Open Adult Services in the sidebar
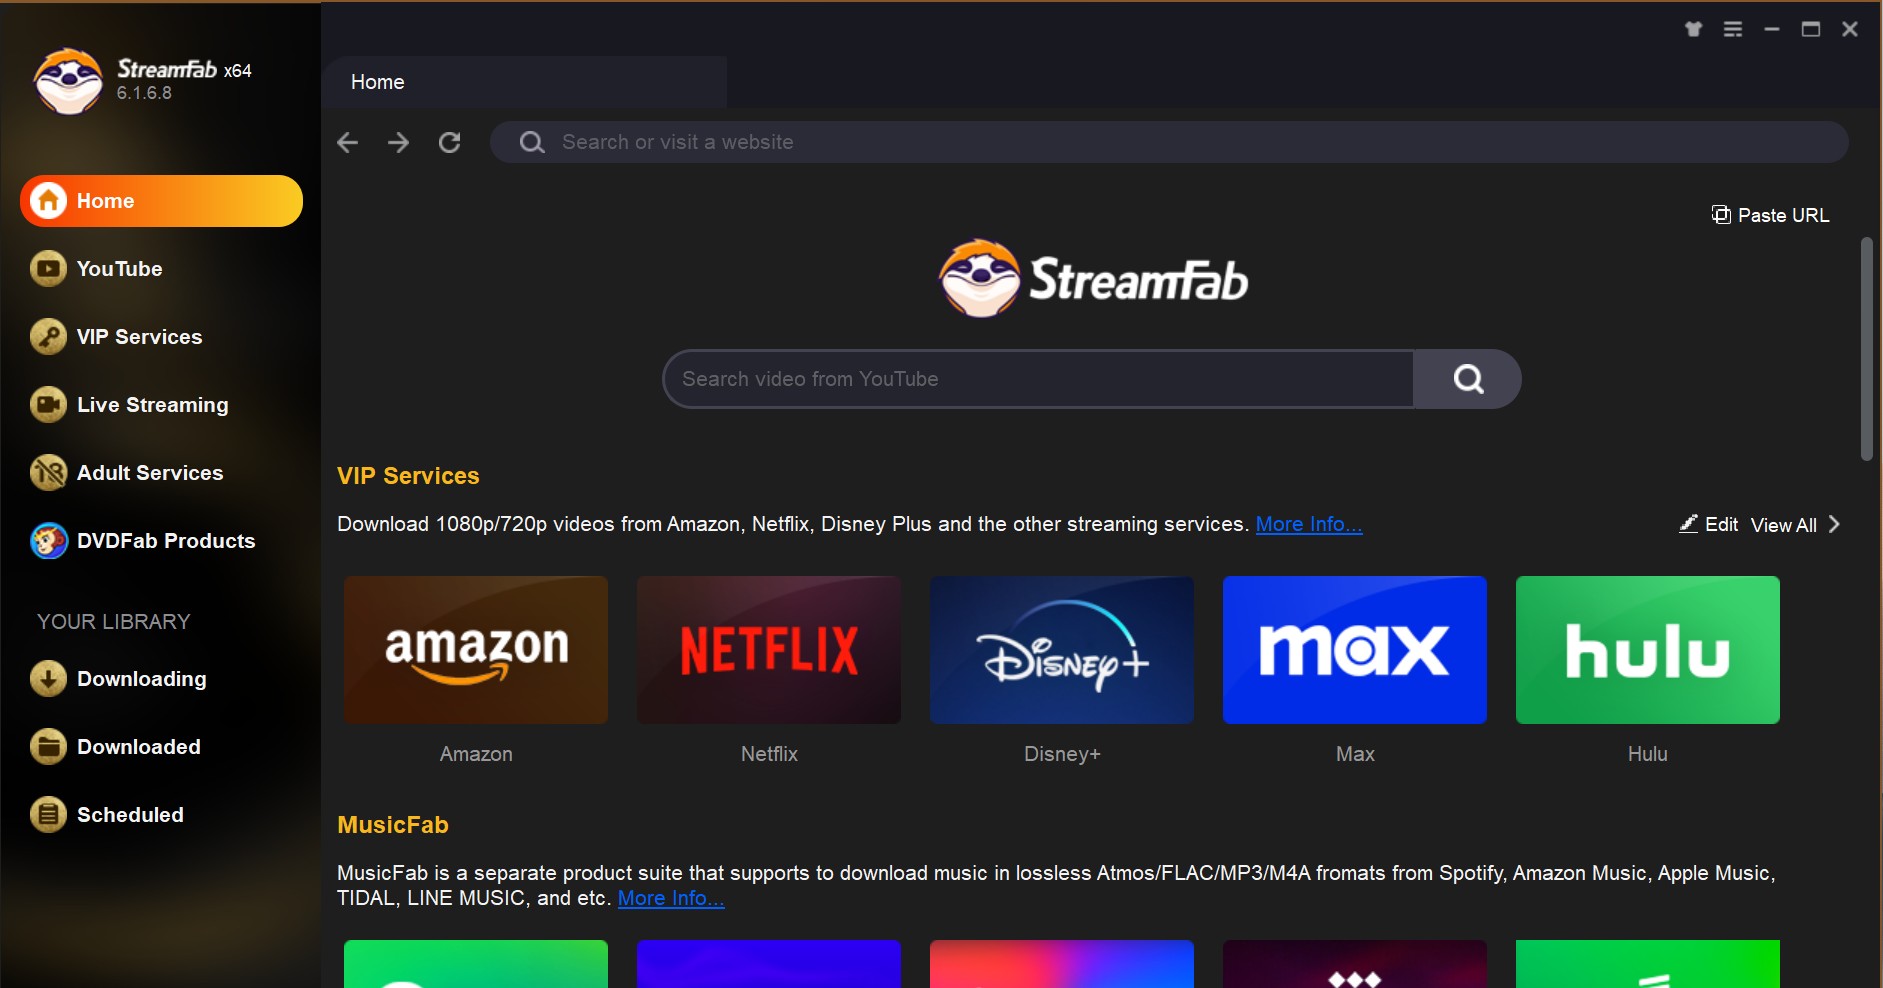The width and height of the screenshot is (1883, 988). click(x=161, y=473)
